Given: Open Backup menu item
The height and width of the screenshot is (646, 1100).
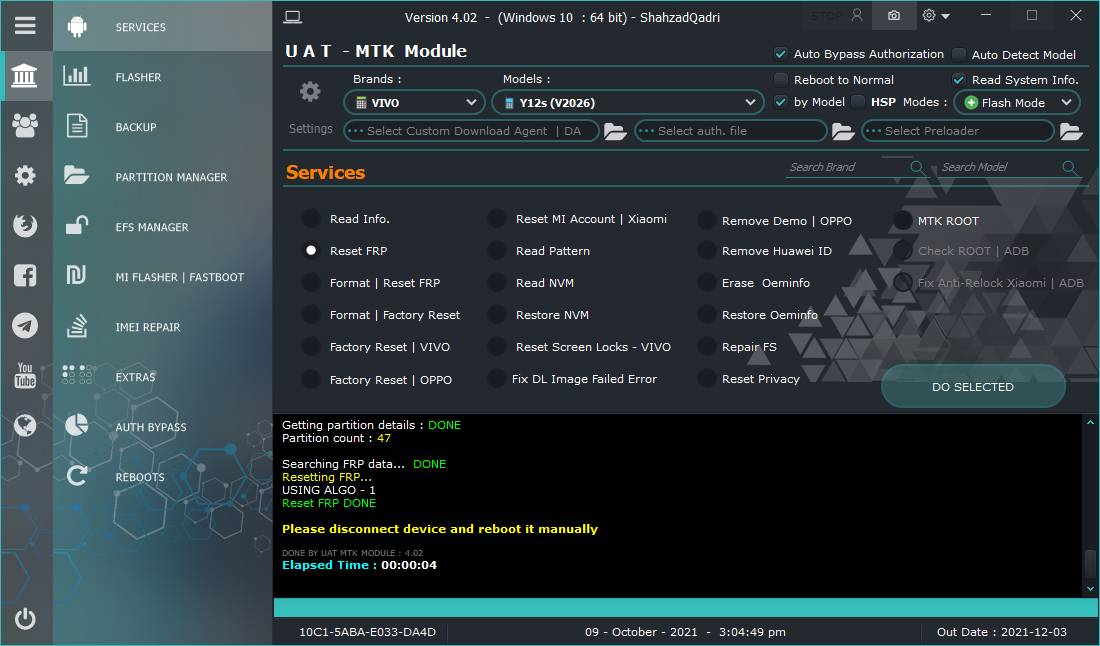Looking at the screenshot, I should [162, 127].
